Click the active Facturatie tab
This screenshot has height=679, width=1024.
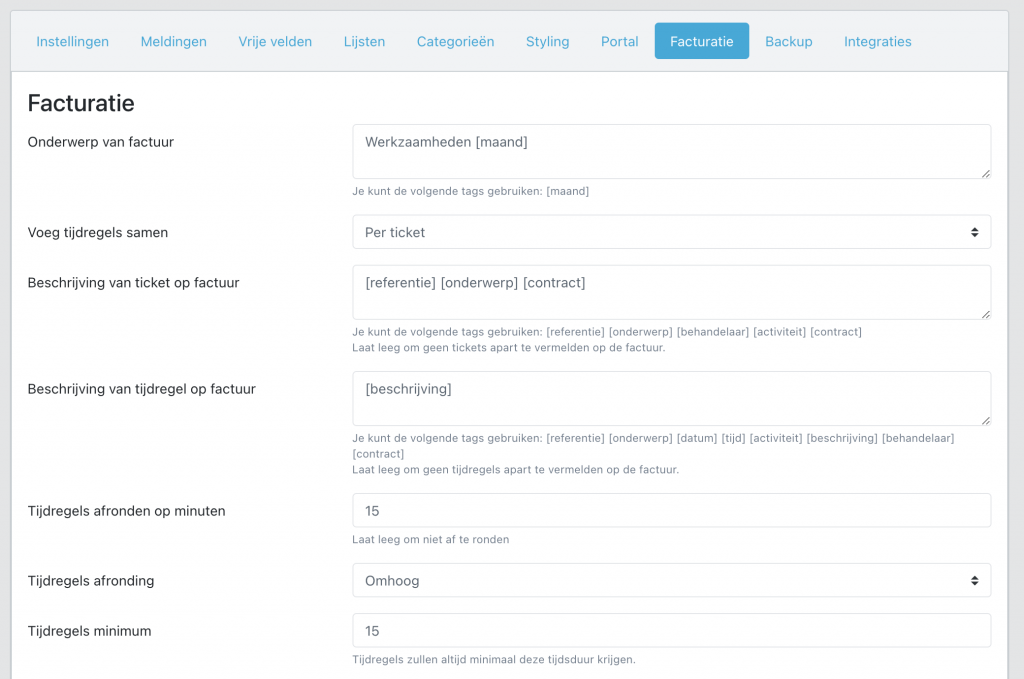[x=701, y=41]
